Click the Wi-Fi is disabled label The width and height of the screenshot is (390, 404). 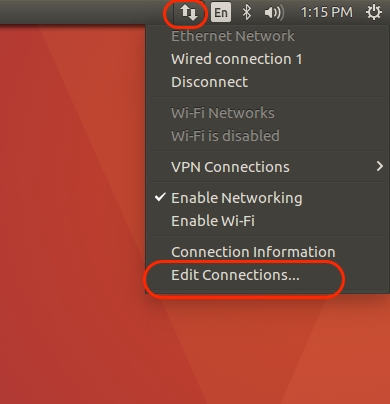[225, 136]
